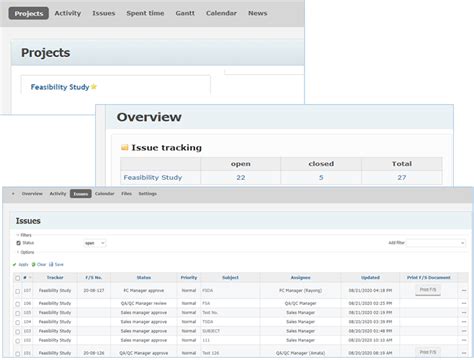Open actions menu icon for issue 103
The image size is (474, 360).
point(464,331)
